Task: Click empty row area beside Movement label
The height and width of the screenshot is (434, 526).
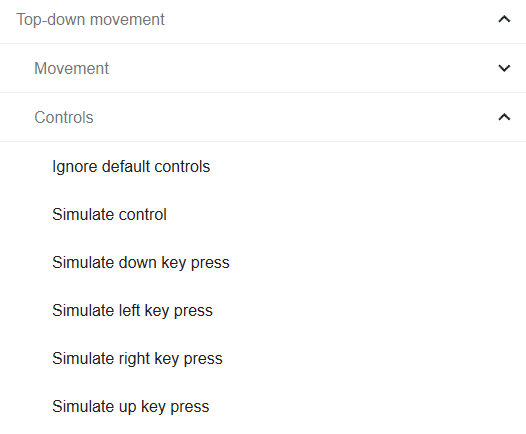Action: tap(302, 68)
